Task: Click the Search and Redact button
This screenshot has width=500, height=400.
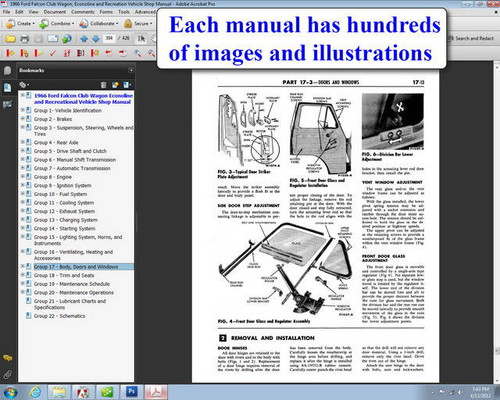Action: coord(471,38)
